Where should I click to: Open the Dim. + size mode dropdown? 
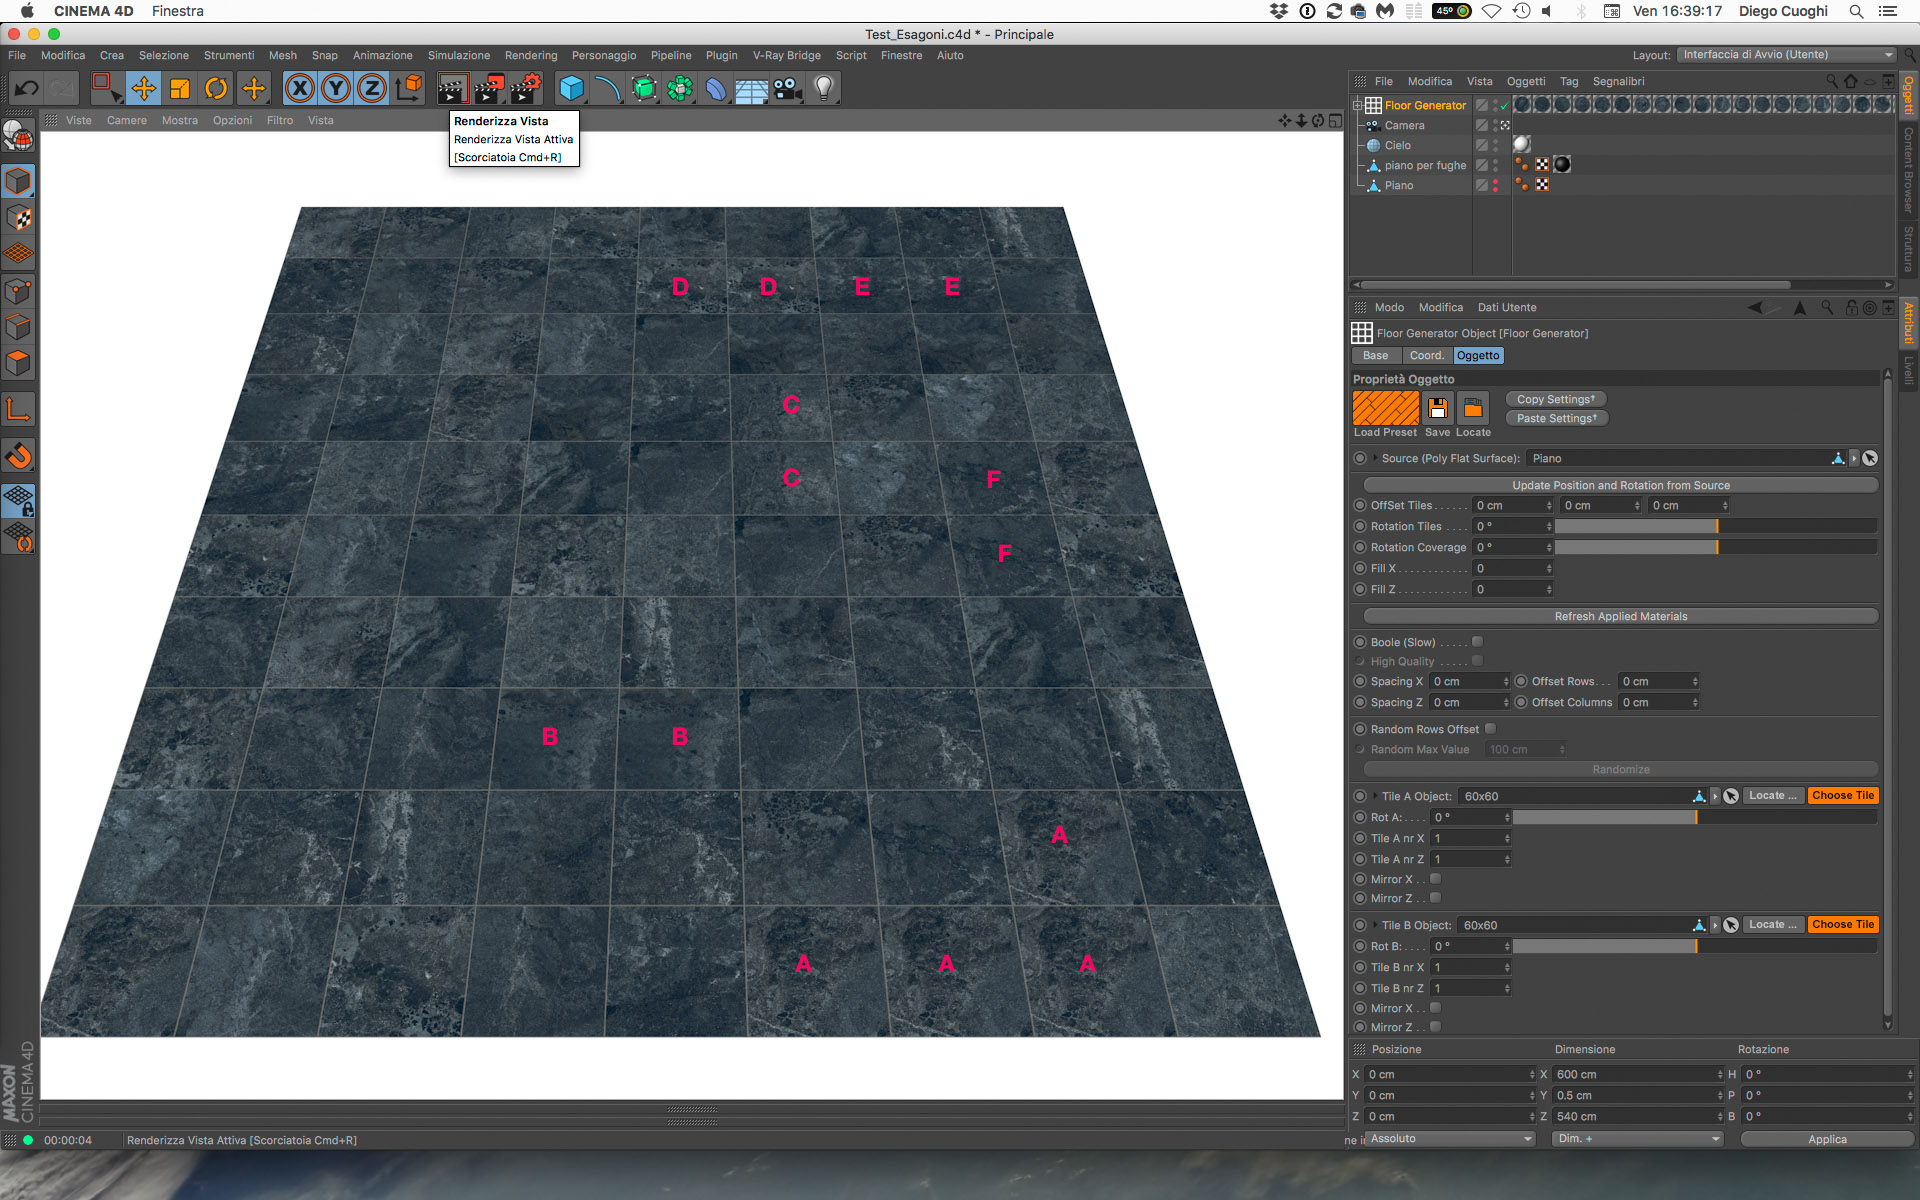pos(1638,1139)
